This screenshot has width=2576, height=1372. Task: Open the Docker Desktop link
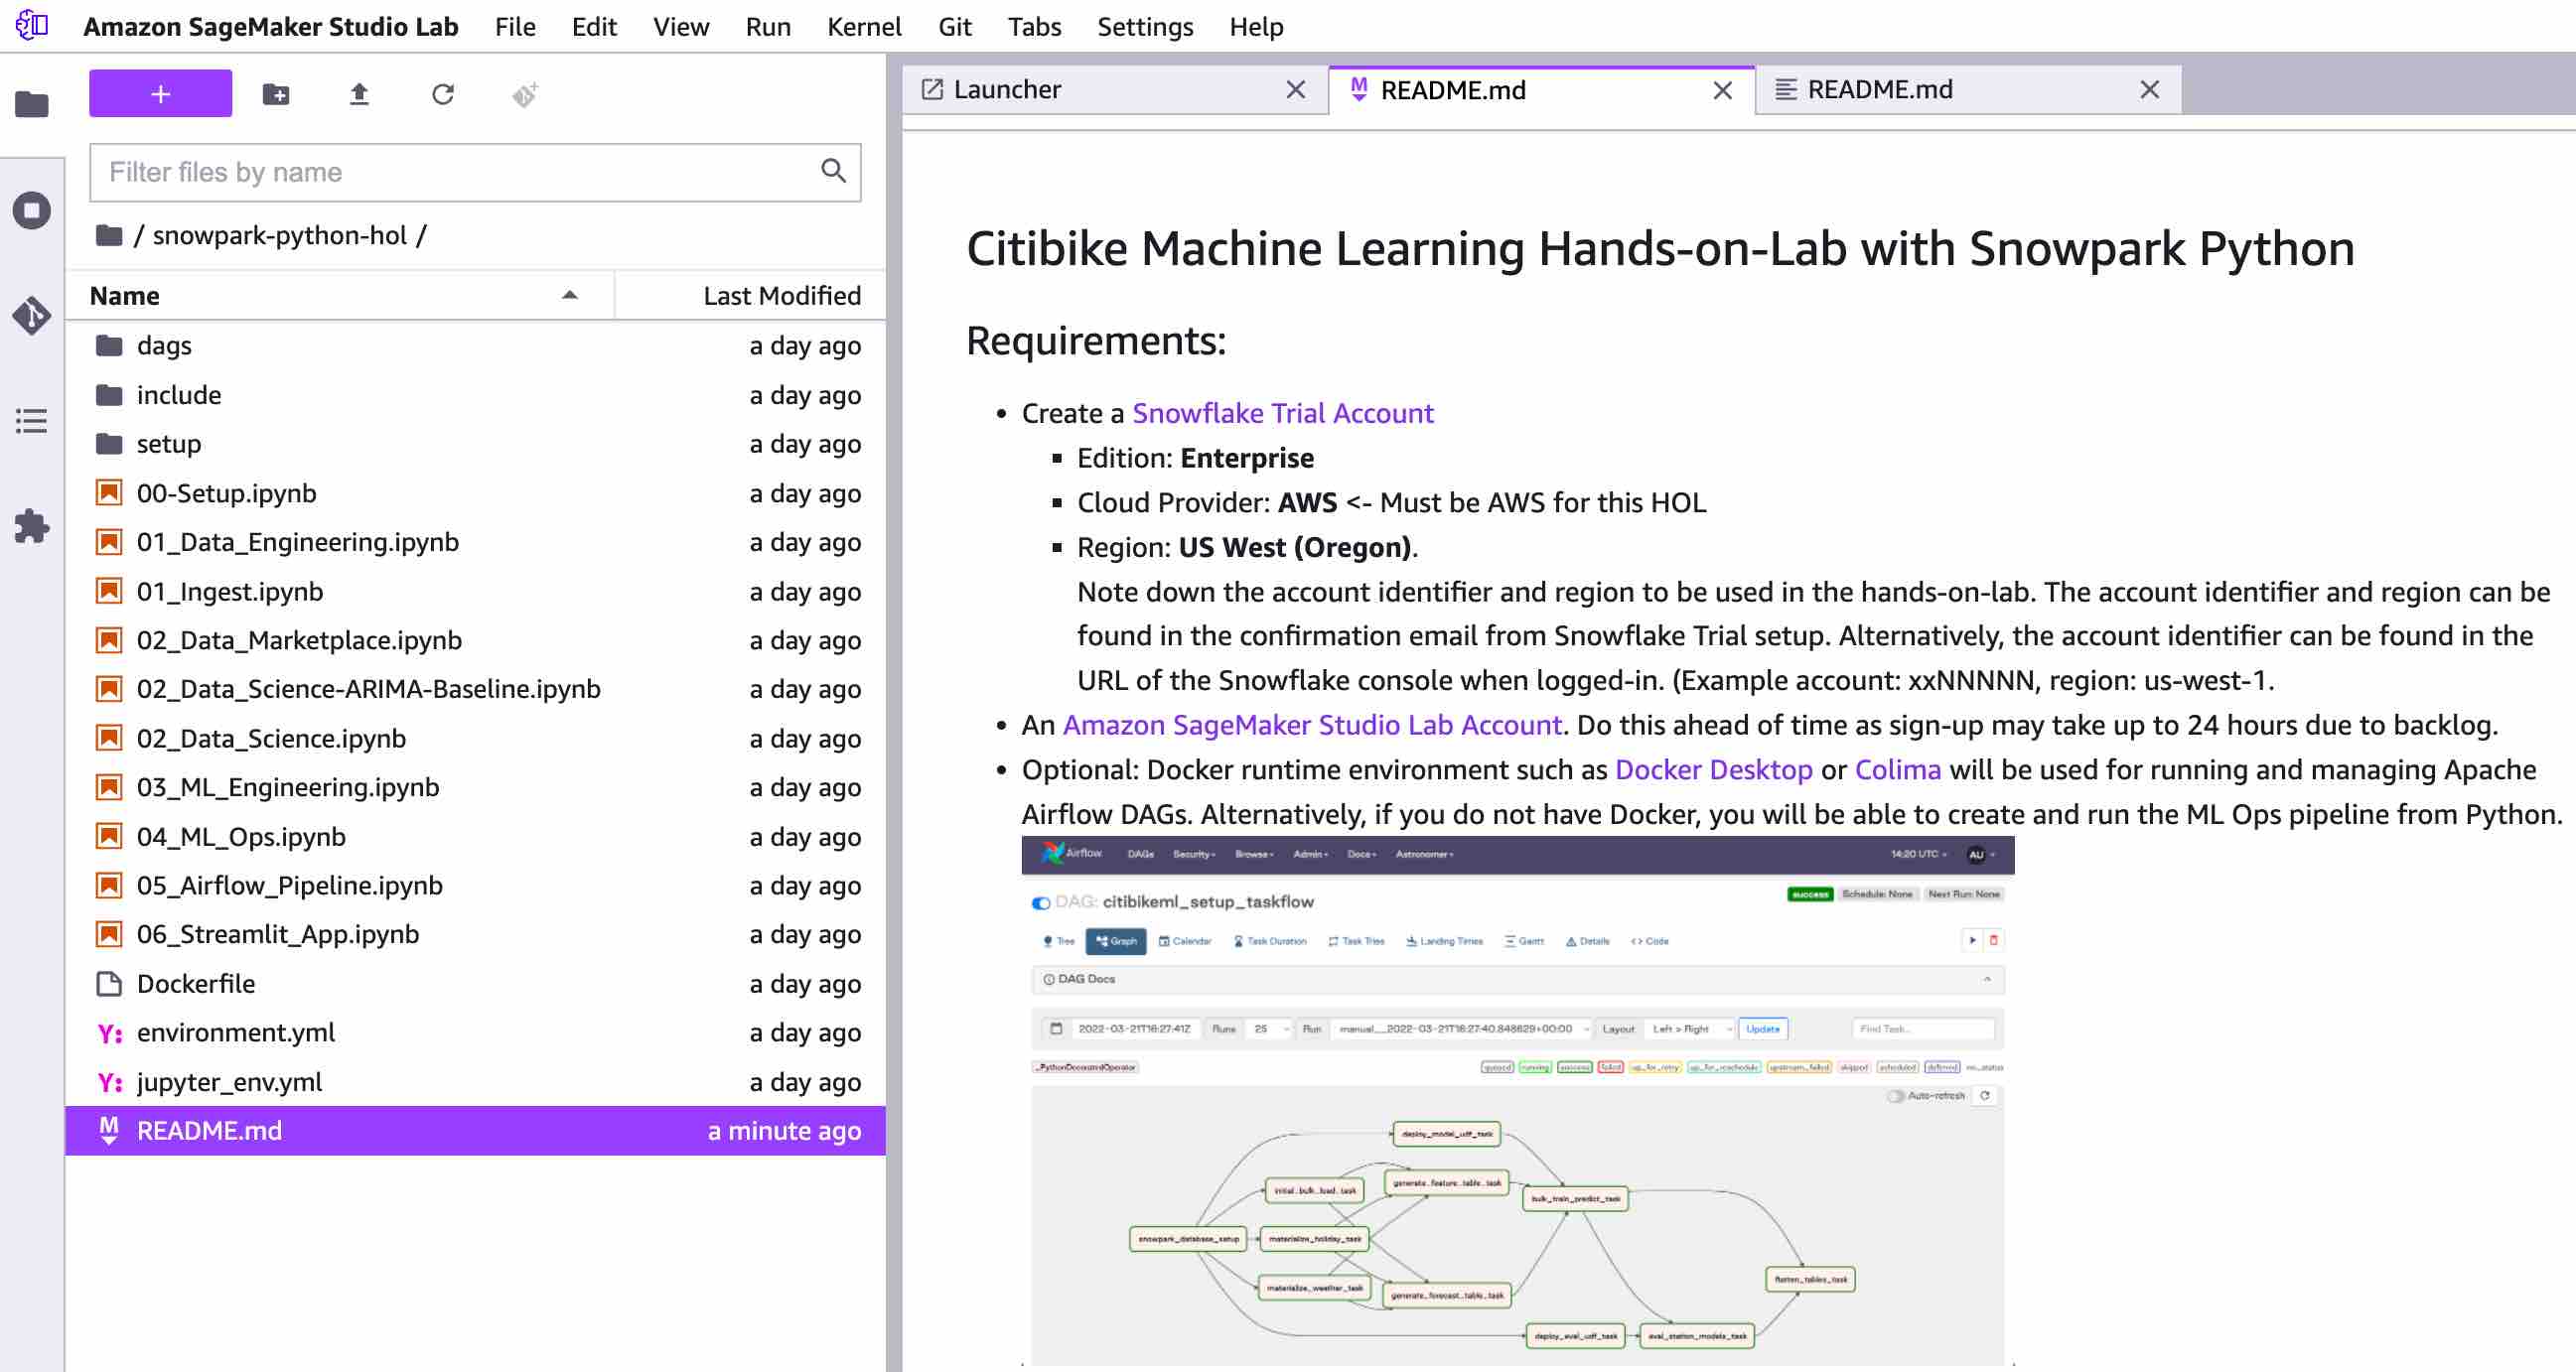coord(1712,770)
